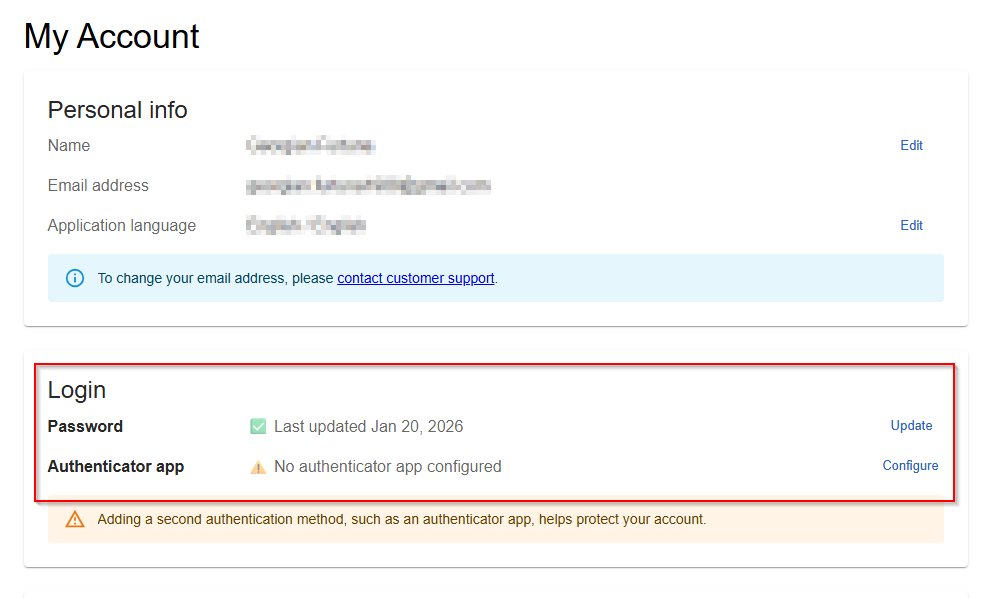Click the yellow warning icon beside Authenticator status
The width and height of the screenshot is (992, 598).
coord(258,467)
